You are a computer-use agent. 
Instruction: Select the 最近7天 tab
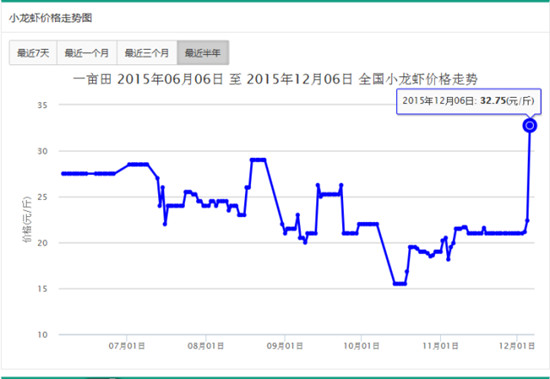pyautogui.click(x=33, y=53)
